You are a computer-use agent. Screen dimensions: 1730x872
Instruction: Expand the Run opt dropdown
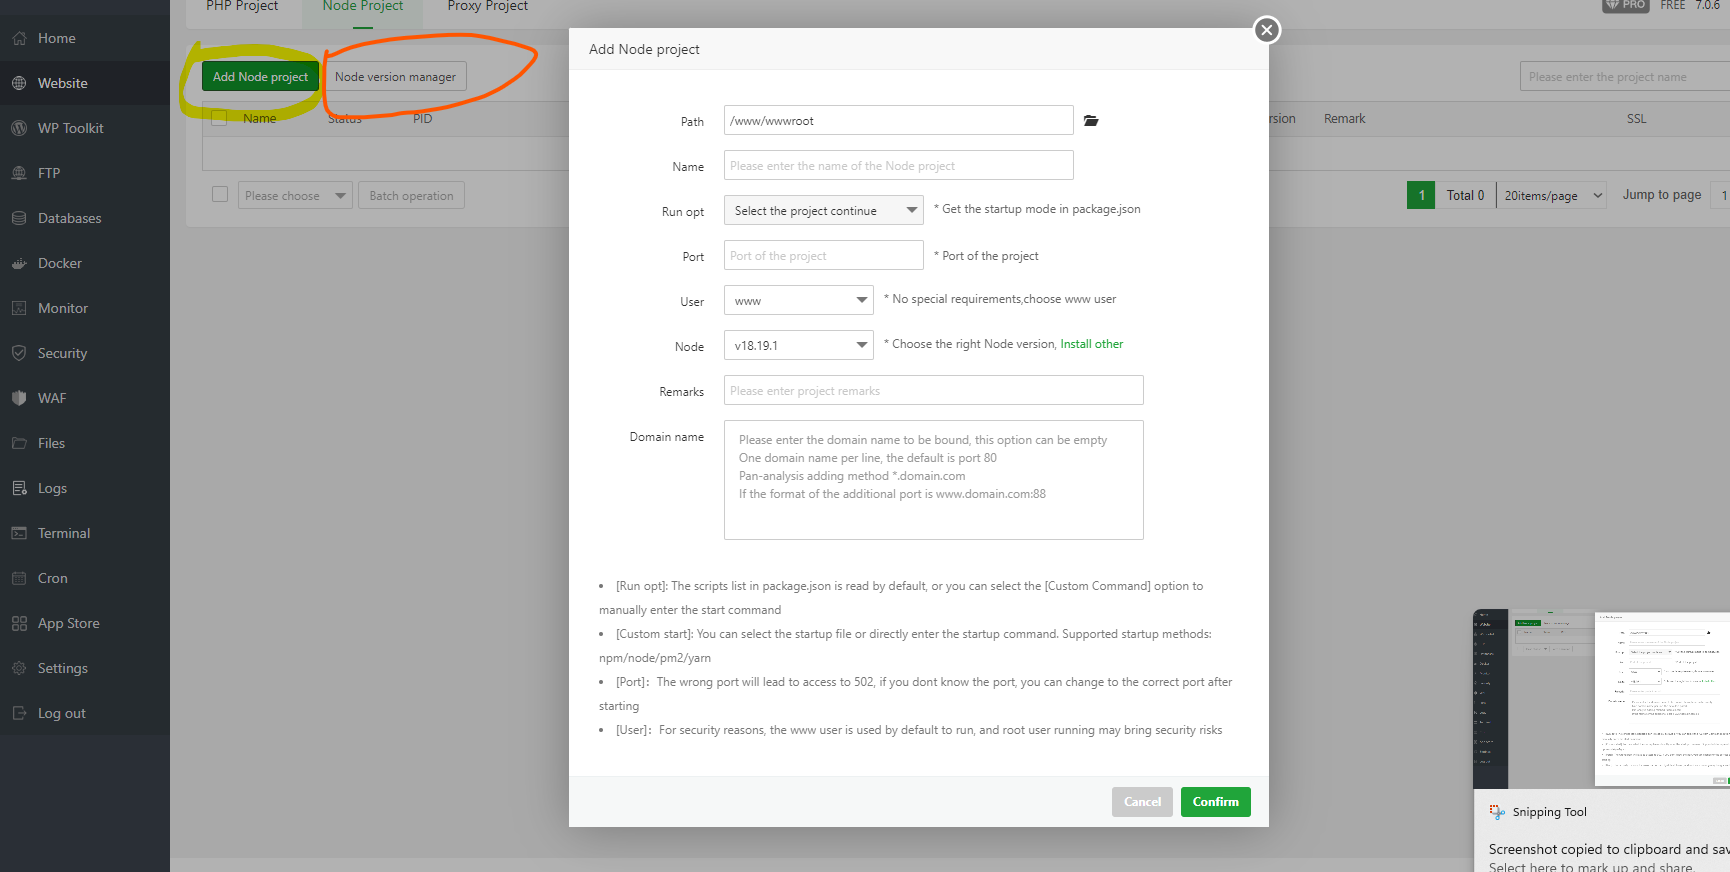pyautogui.click(x=823, y=210)
